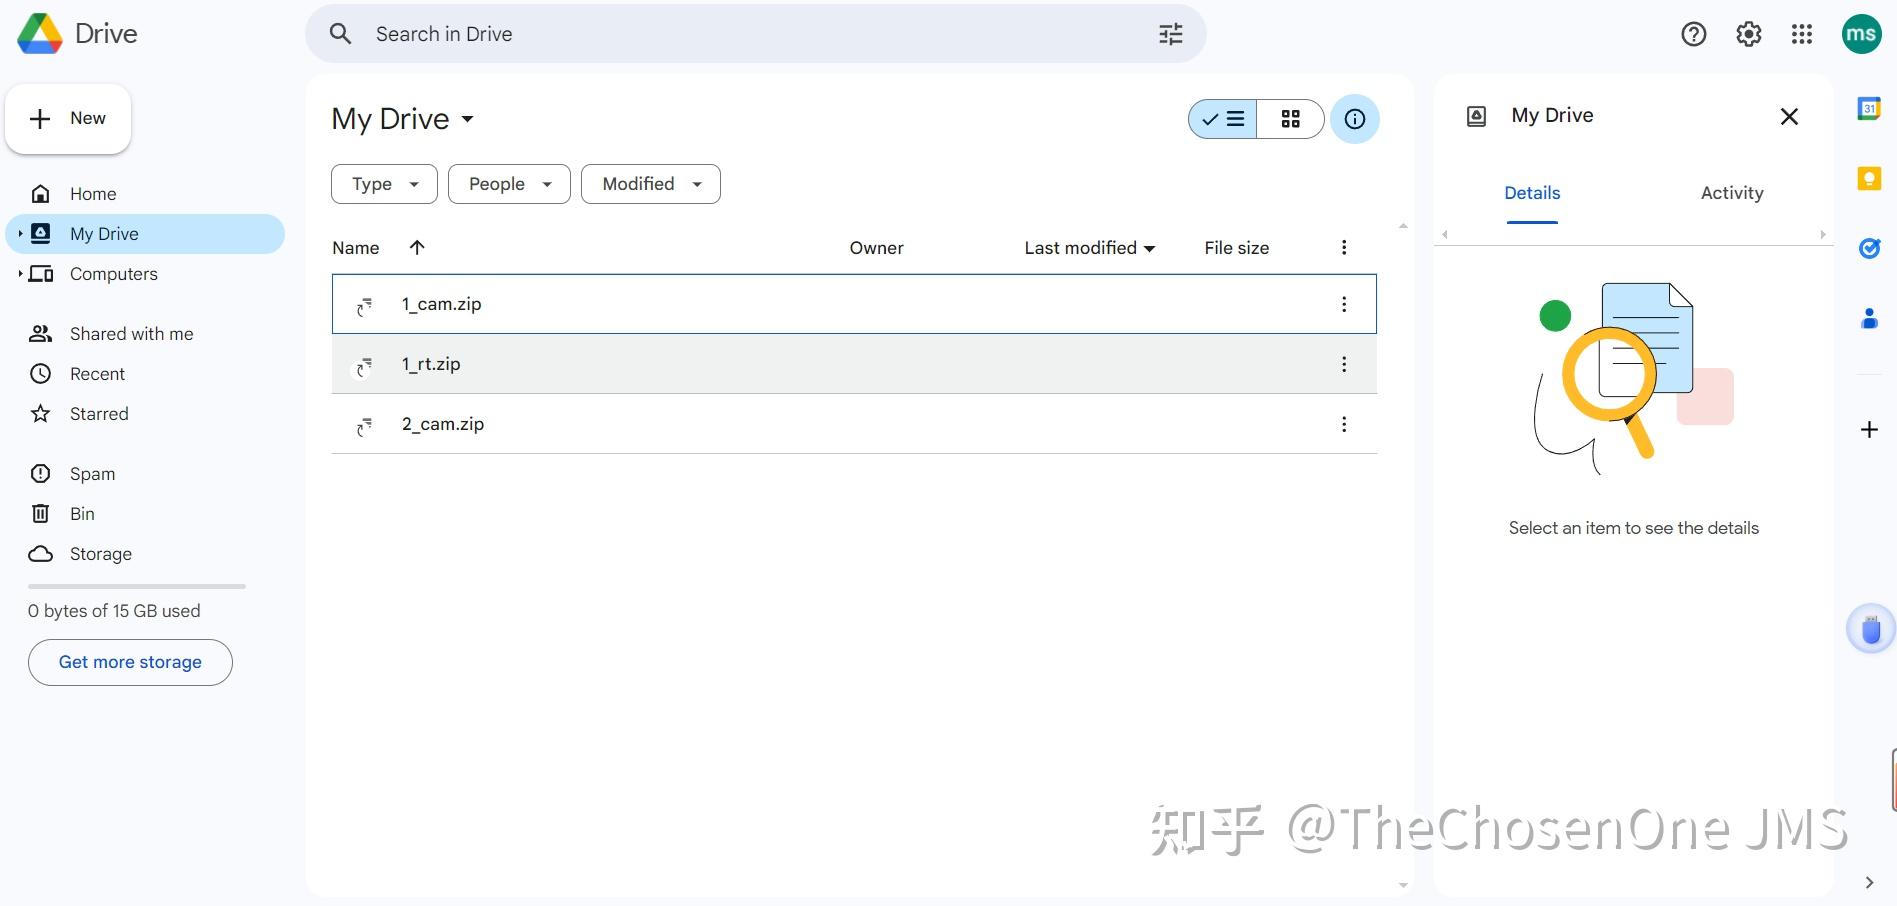Open the Drive home logo
Viewport: 1897px width, 906px height.
76,33
